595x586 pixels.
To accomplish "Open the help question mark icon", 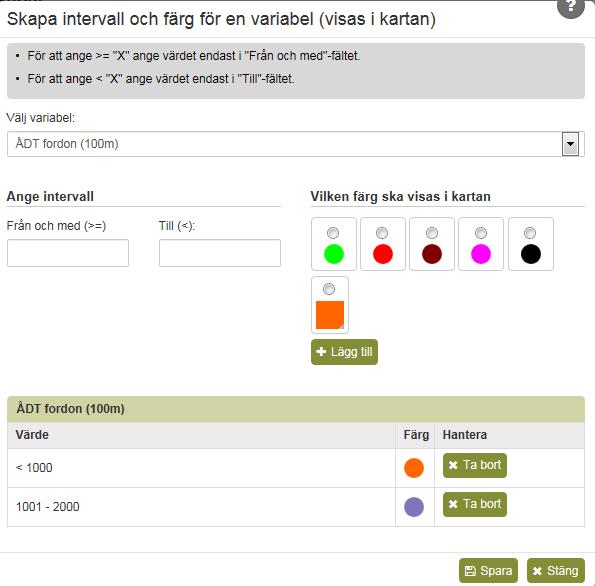I will [x=571, y=7].
